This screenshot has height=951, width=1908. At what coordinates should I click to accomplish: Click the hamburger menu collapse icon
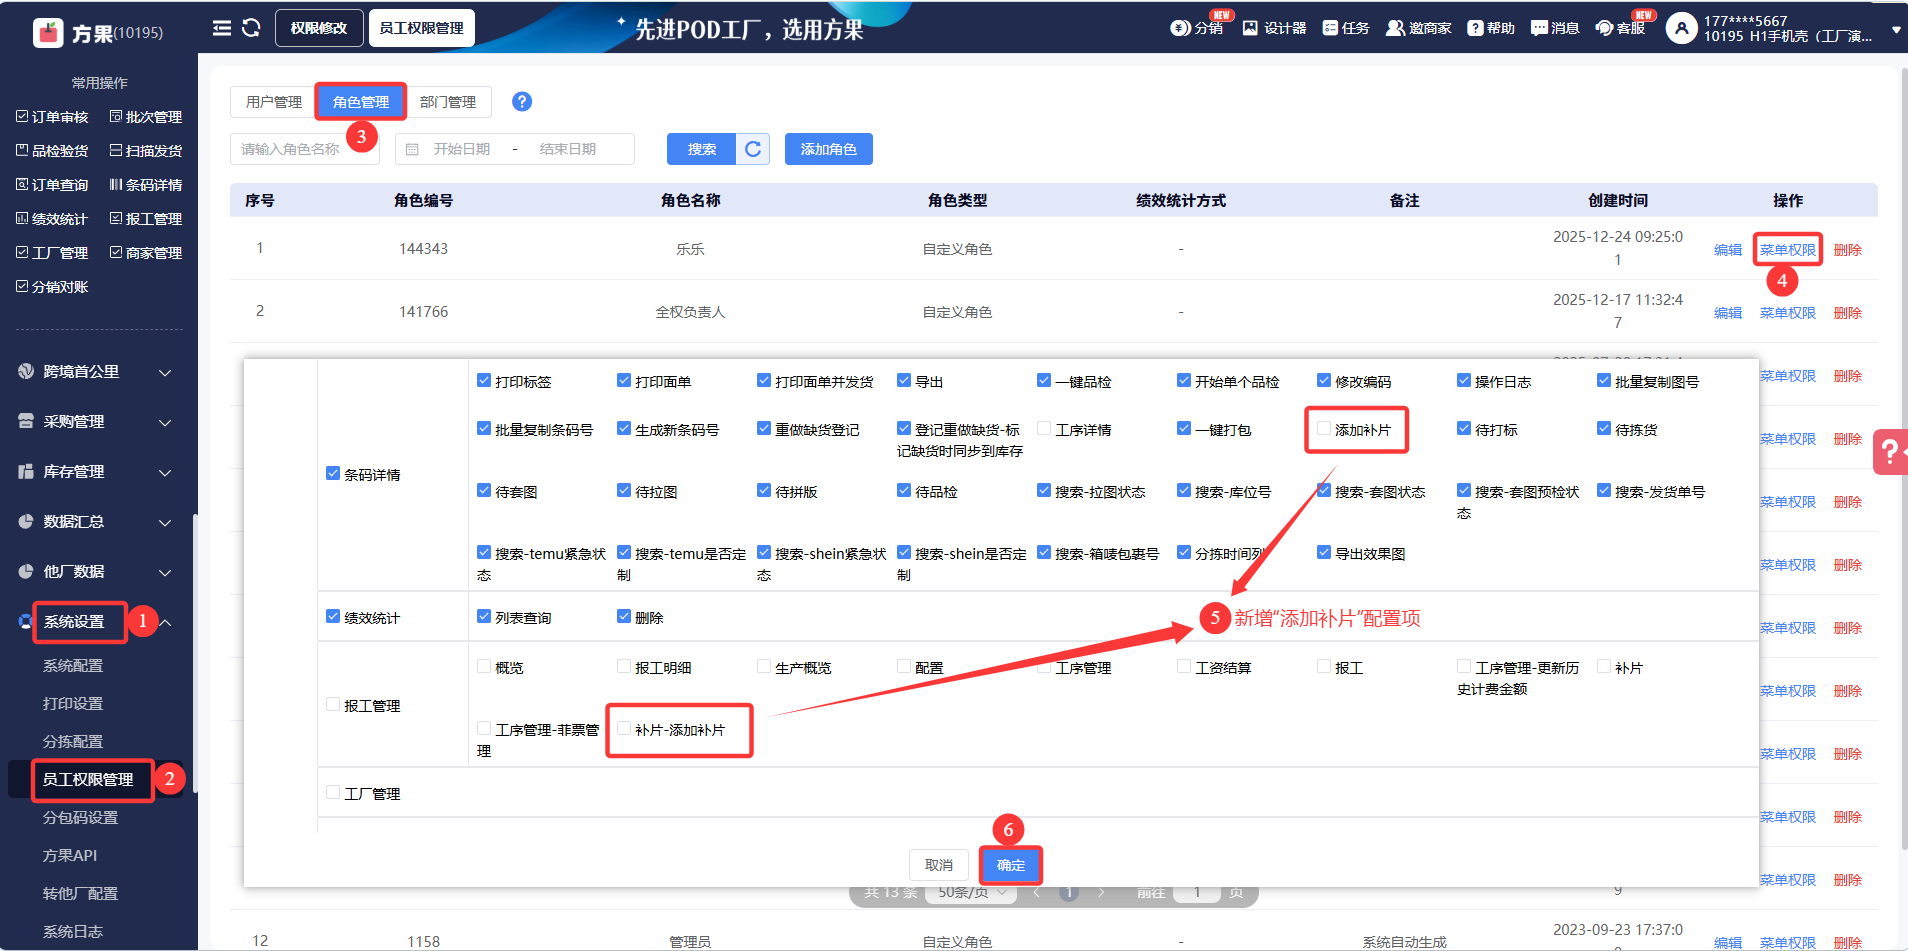222,28
